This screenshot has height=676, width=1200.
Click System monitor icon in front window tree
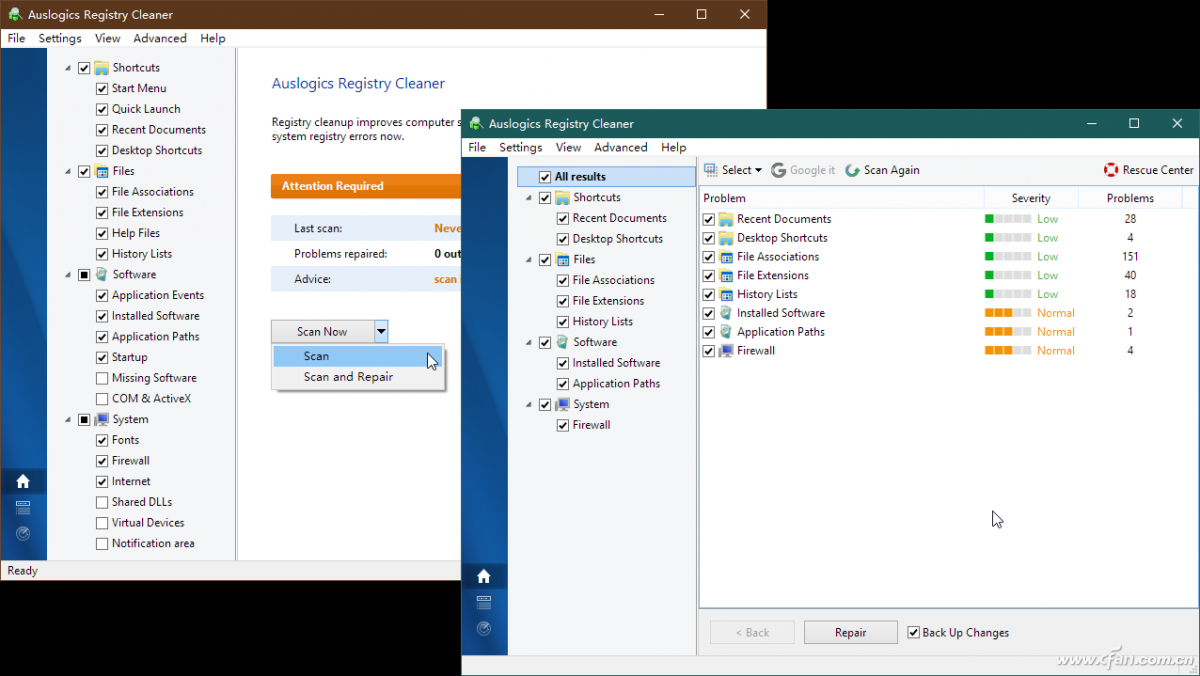coord(562,405)
